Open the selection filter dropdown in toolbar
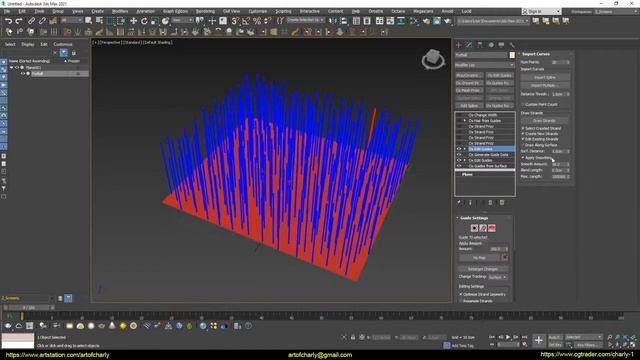The height and width of the screenshot is (360, 640). click(x=72, y=20)
